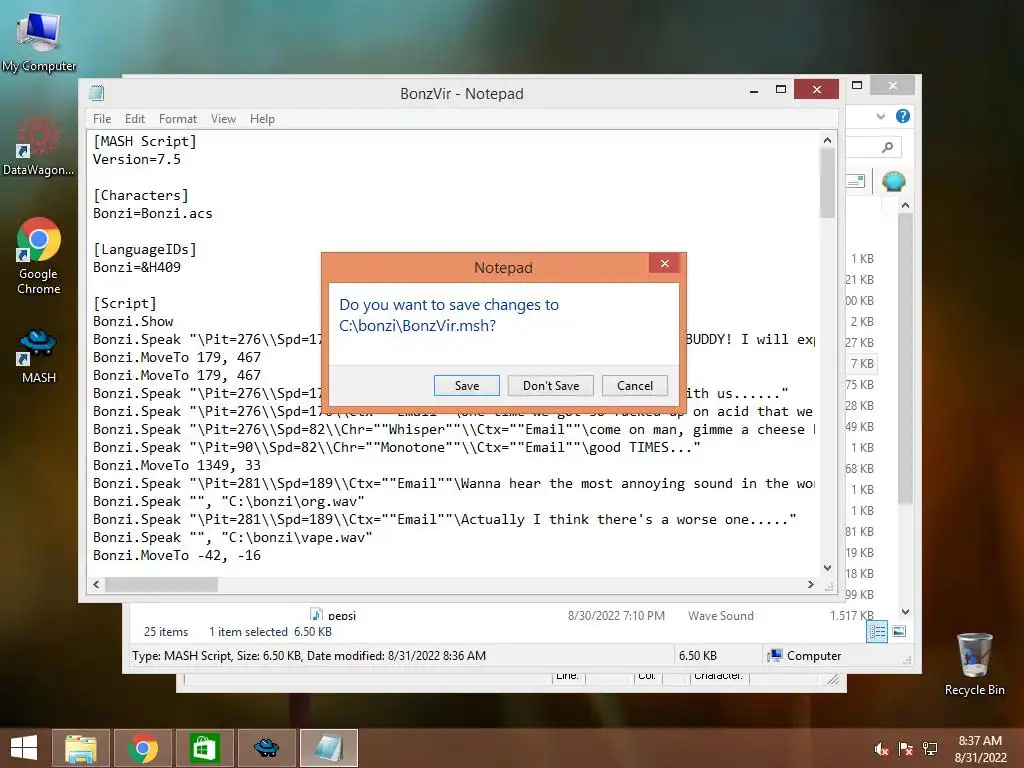Click the 'Version=7.5' line

pyautogui.click(x=136, y=159)
